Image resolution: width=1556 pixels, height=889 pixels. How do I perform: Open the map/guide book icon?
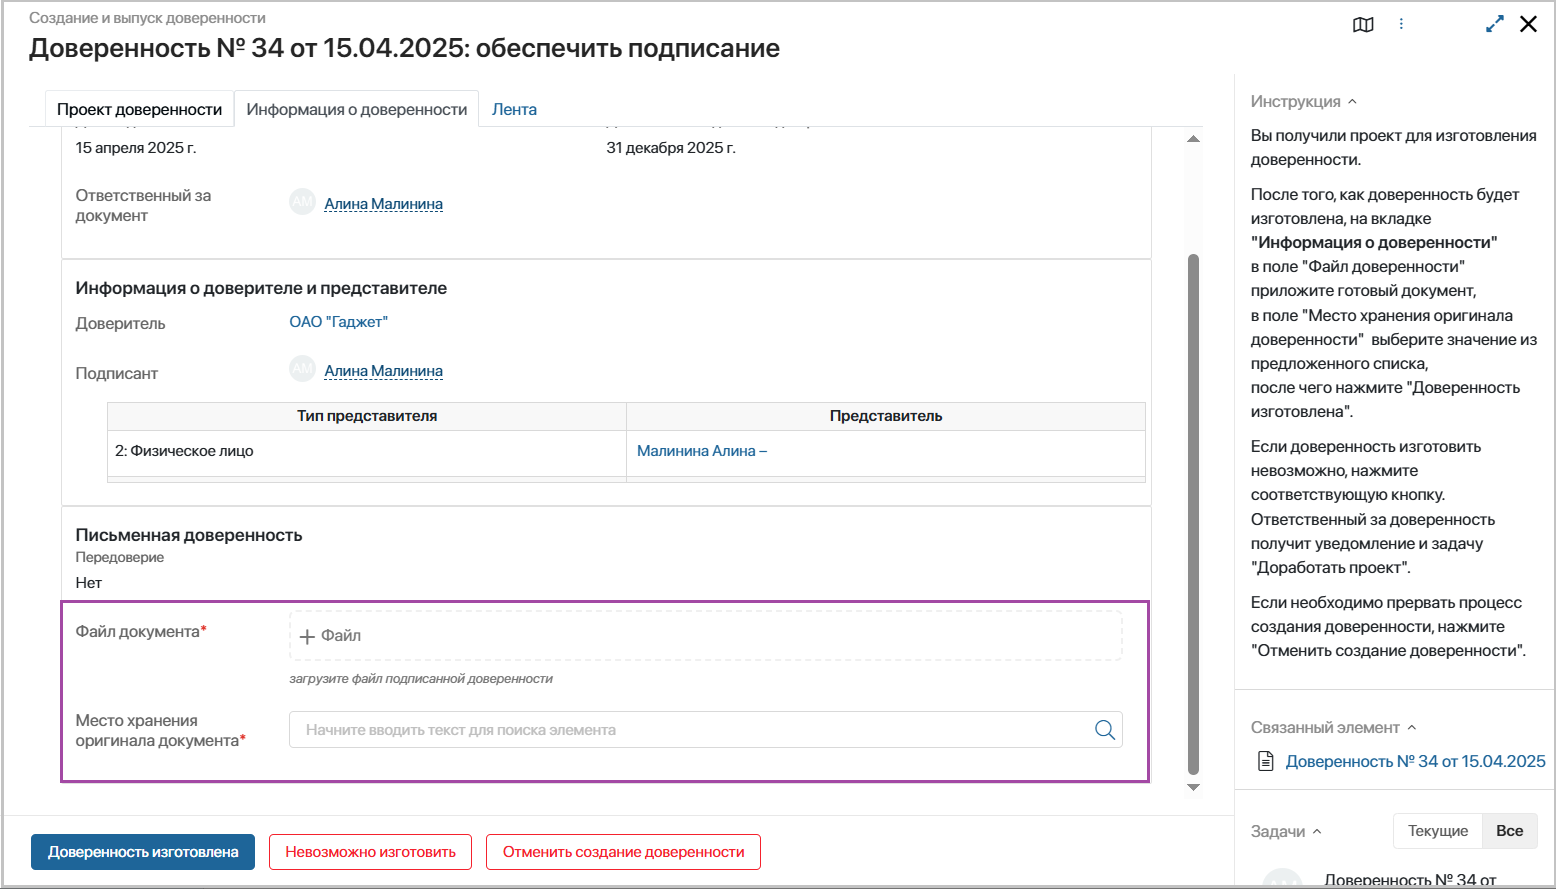[1363, 25]
